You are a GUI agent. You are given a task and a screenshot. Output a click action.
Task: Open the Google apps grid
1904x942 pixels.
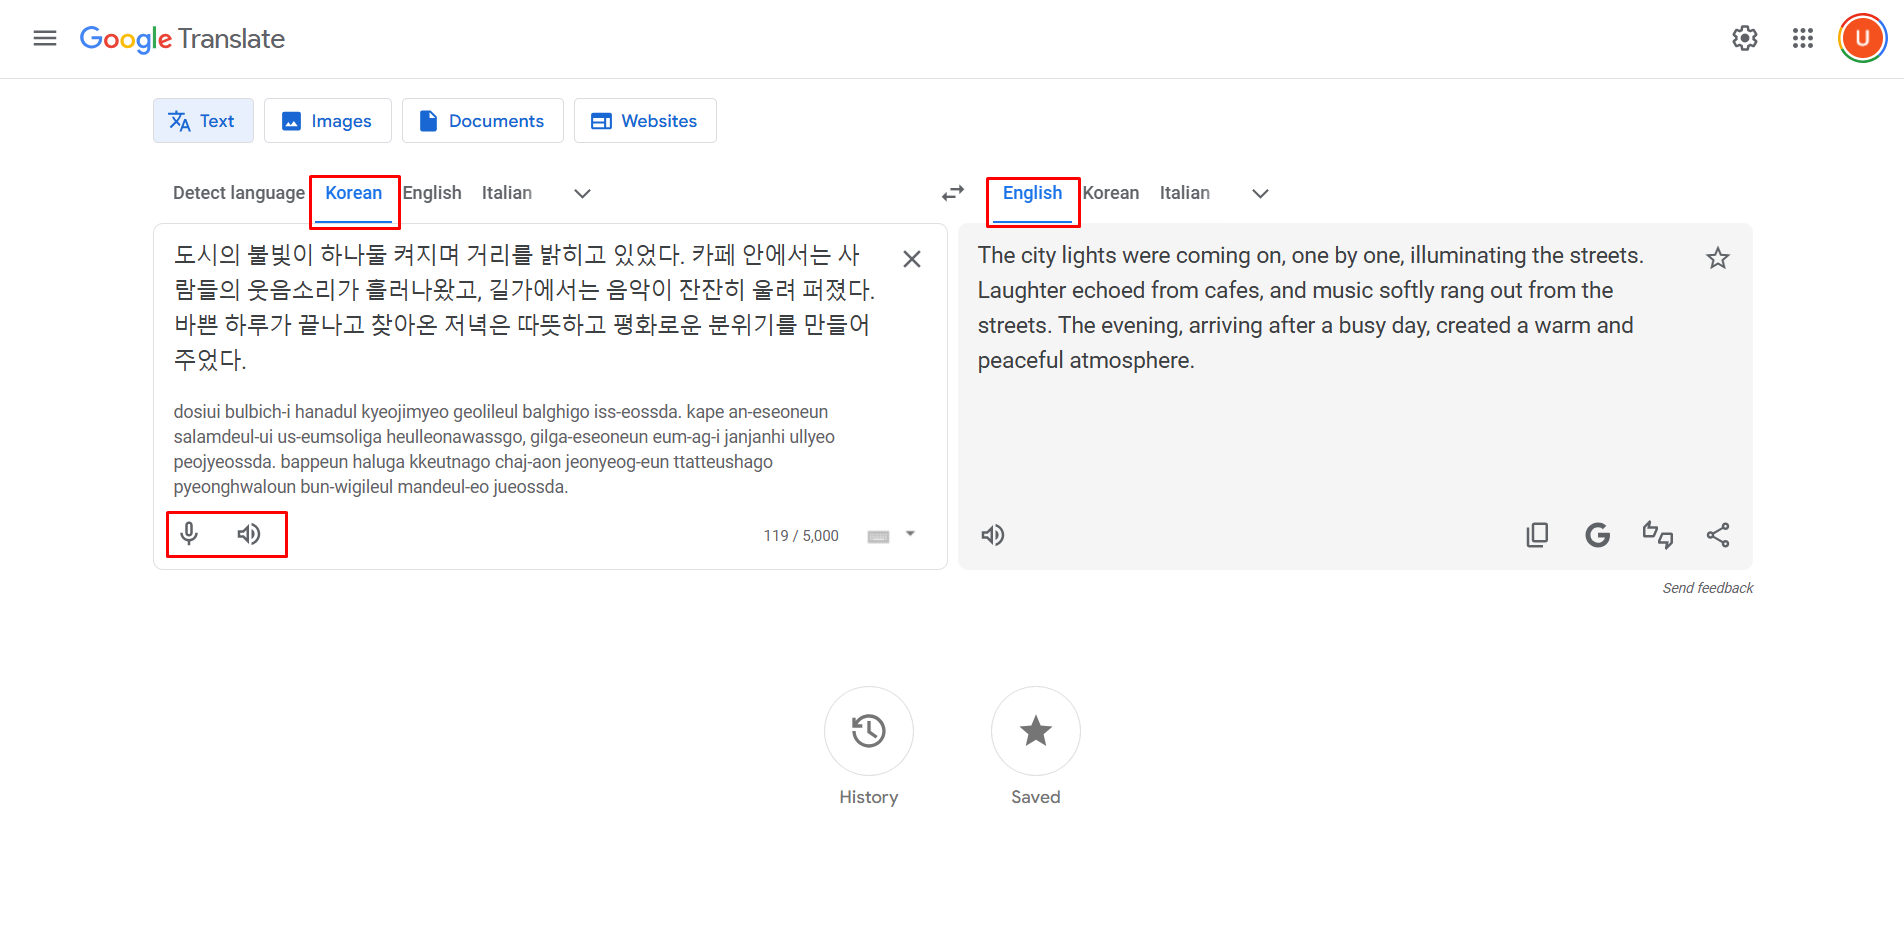point(1803,38)
